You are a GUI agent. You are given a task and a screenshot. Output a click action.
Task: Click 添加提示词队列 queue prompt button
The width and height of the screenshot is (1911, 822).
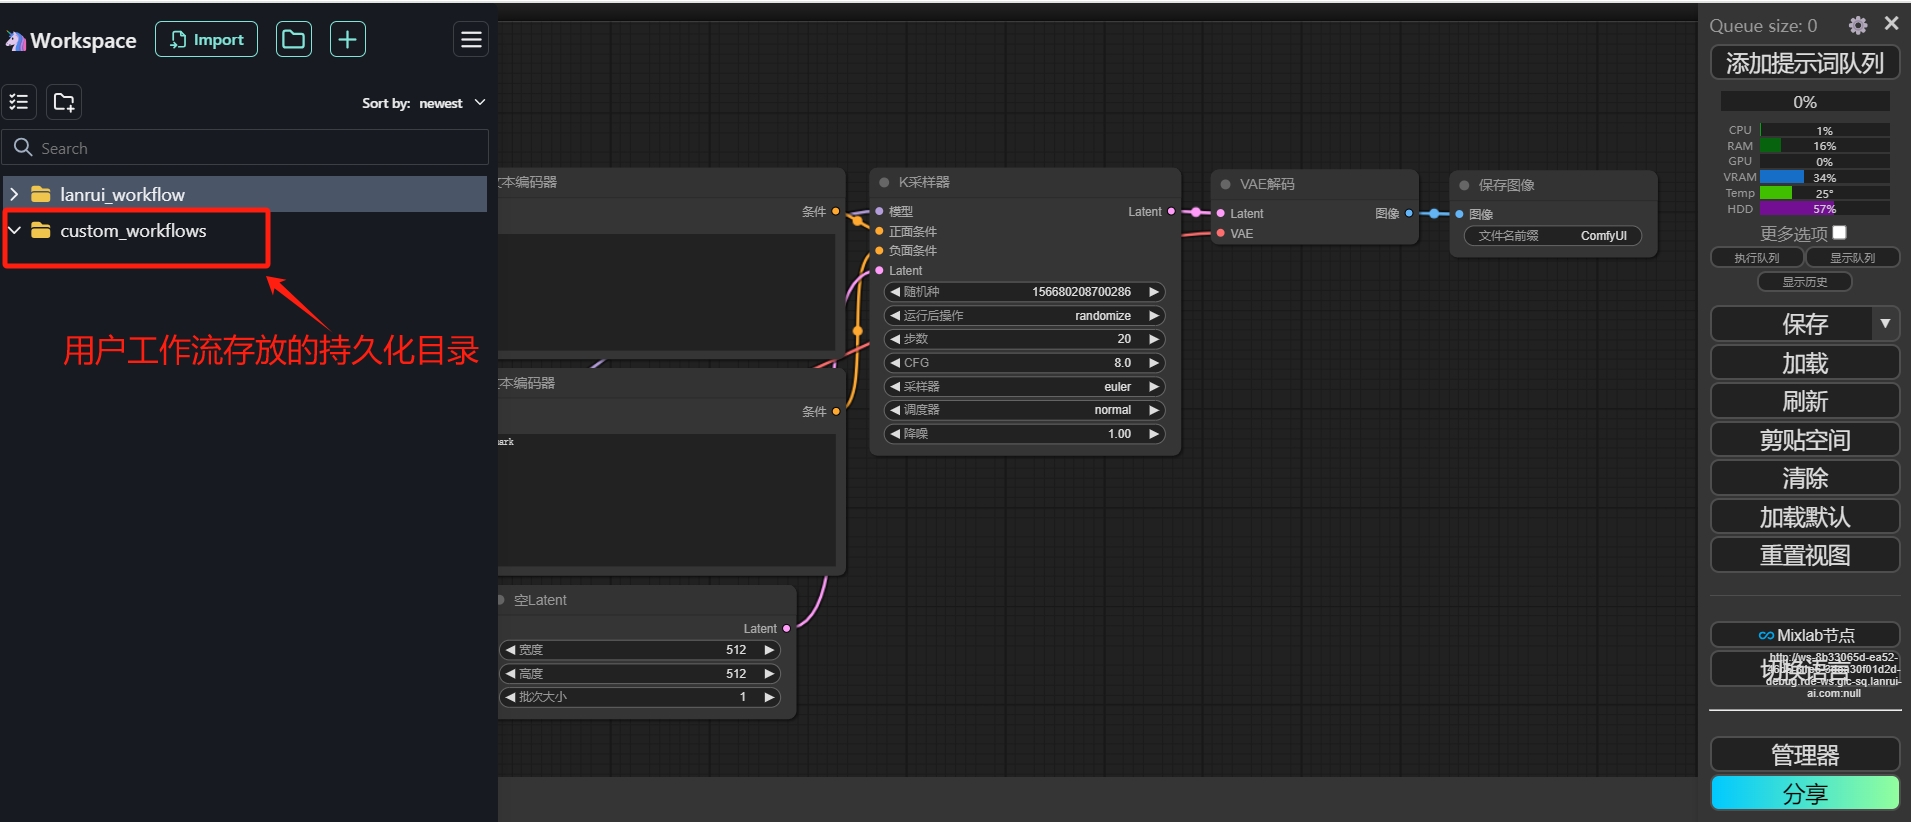pyautogui.click(x=1805, y=63)
